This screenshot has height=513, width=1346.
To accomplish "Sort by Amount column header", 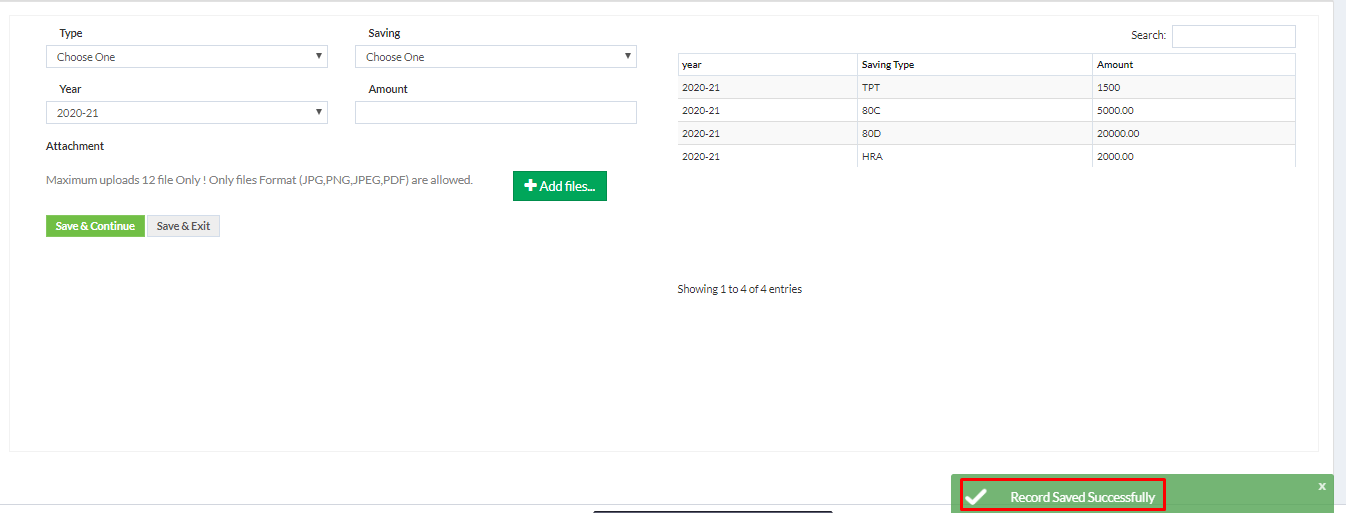I will coord(1194,65).
